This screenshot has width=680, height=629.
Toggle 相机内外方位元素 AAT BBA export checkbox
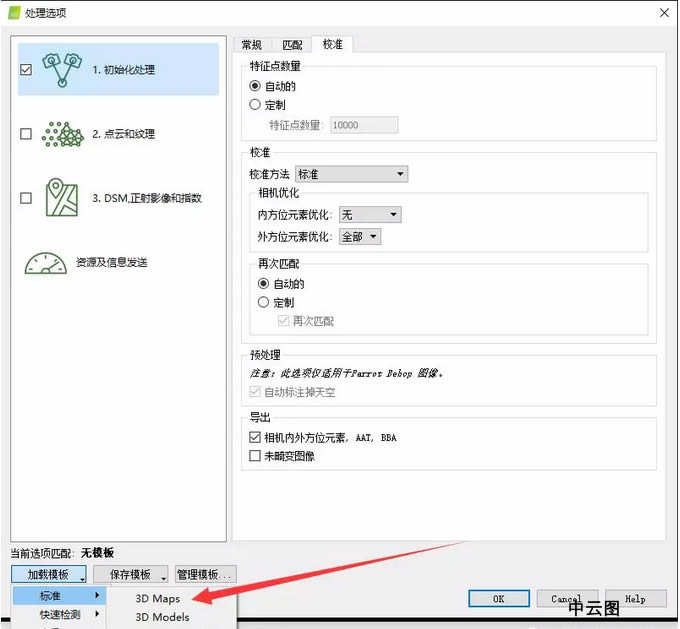click(255, 437)
